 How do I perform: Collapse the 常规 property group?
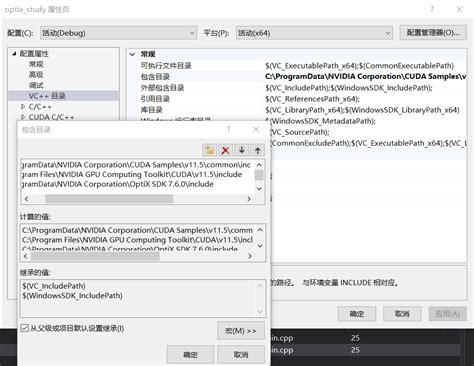(133, 54)
